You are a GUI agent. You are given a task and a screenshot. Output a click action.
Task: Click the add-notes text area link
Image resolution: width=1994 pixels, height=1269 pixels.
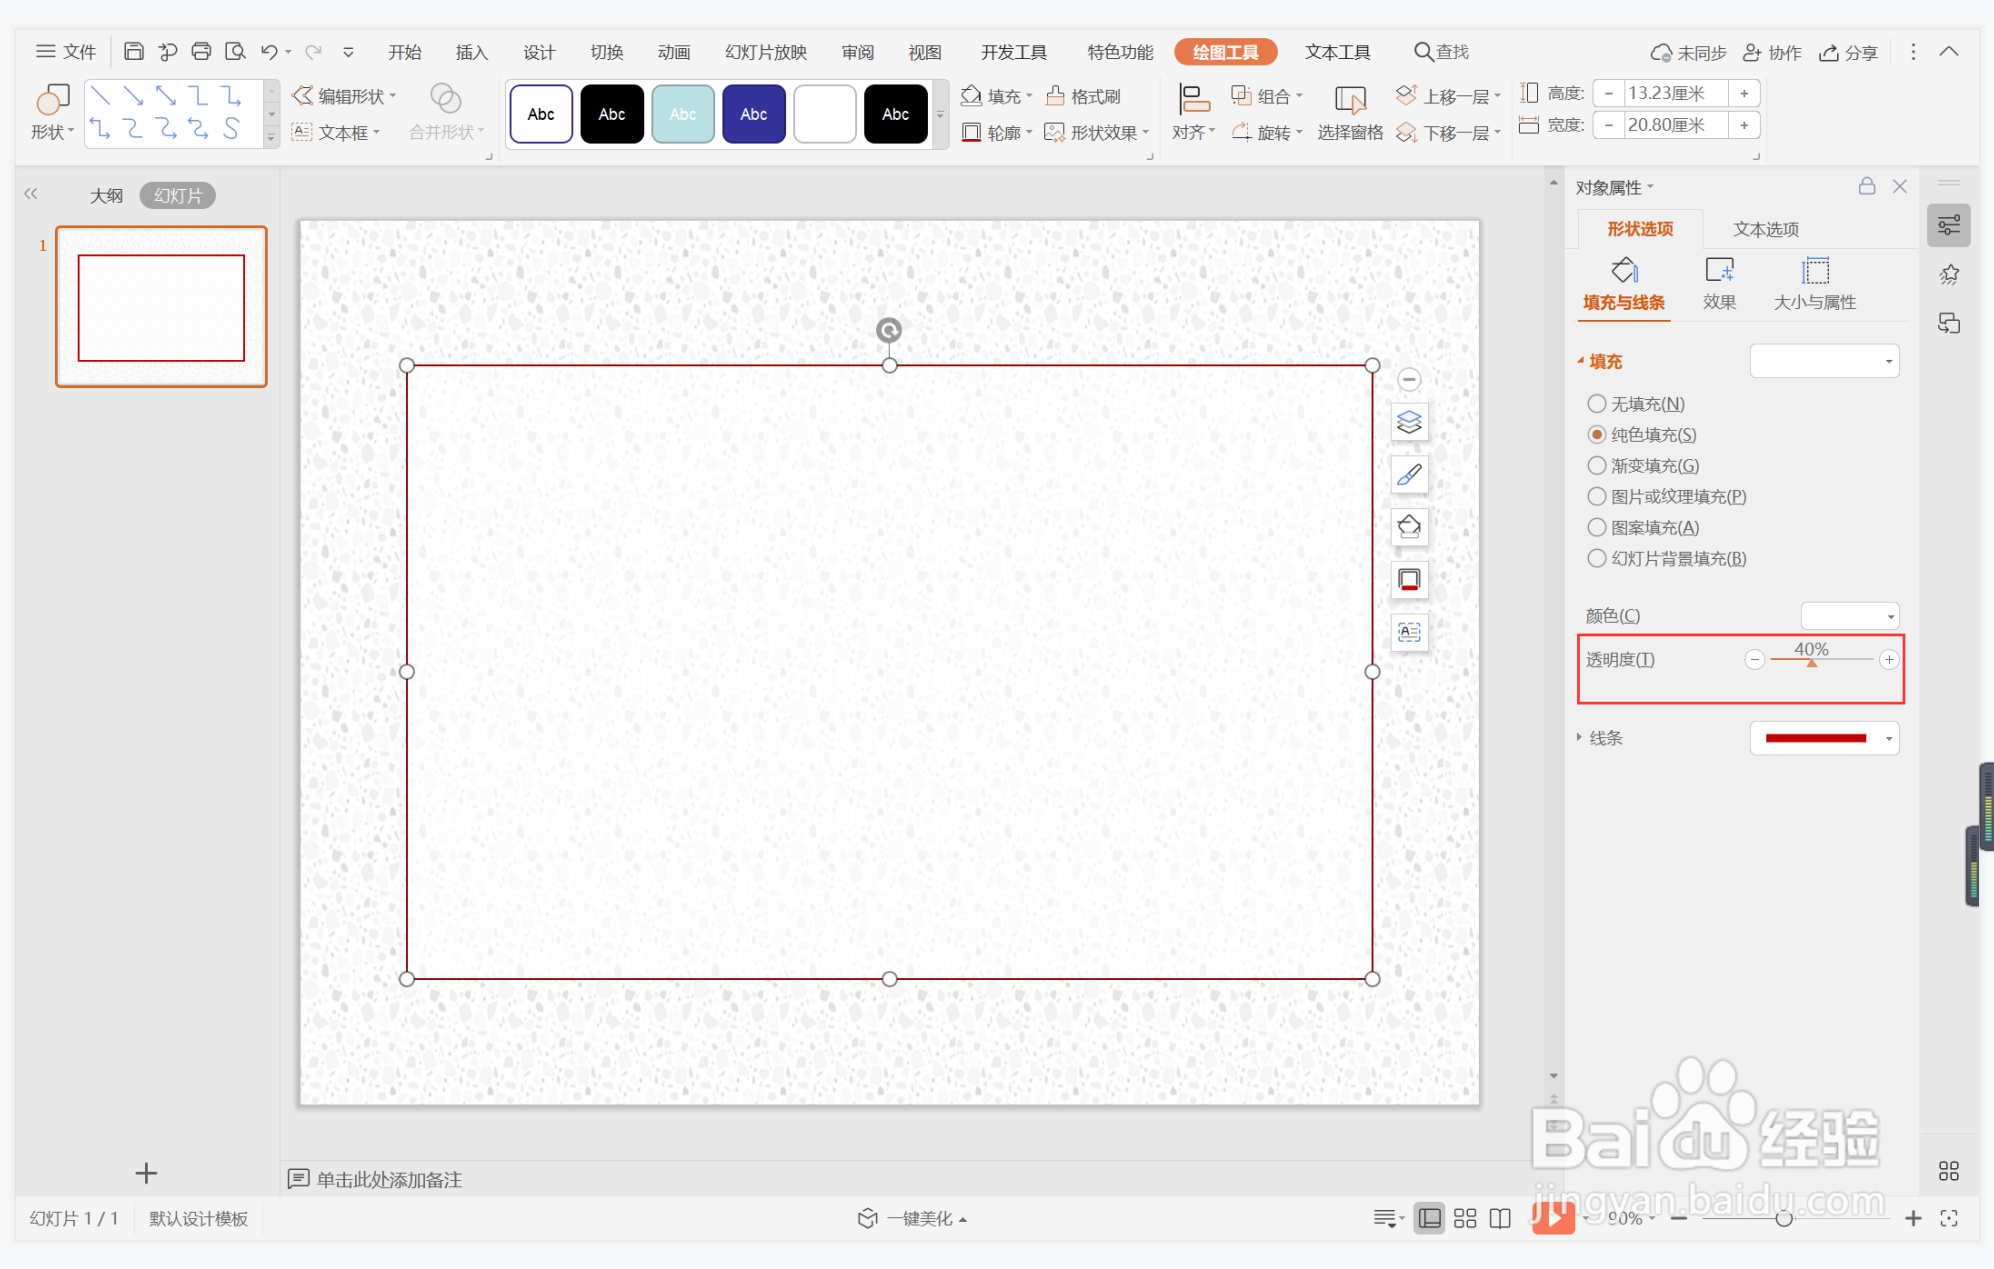(389, 1179)
